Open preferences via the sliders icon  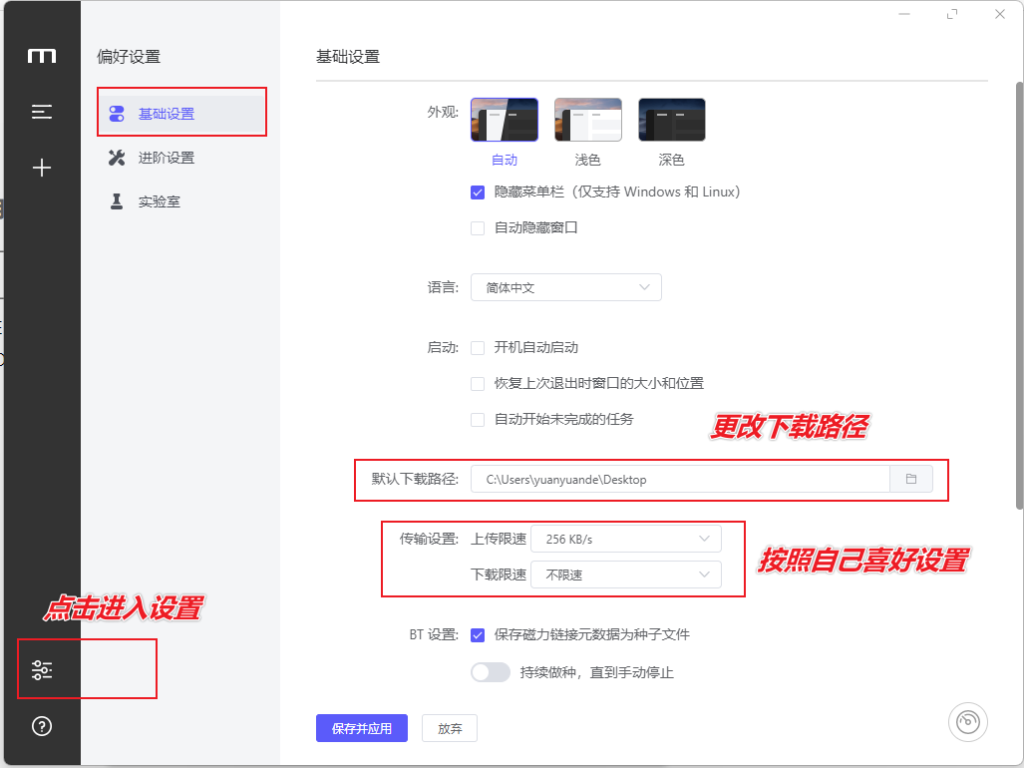pyautogui.click(x=41, y=669)
